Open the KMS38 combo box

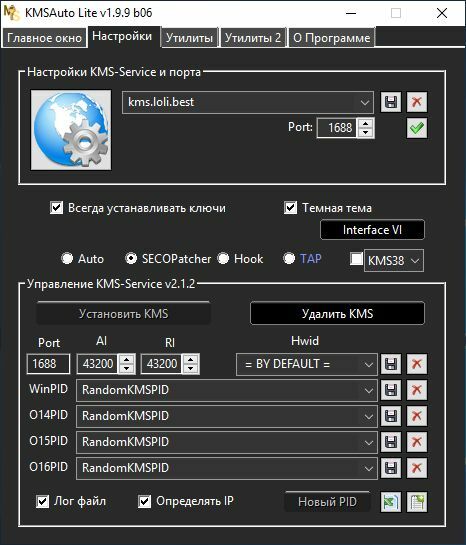394,260
